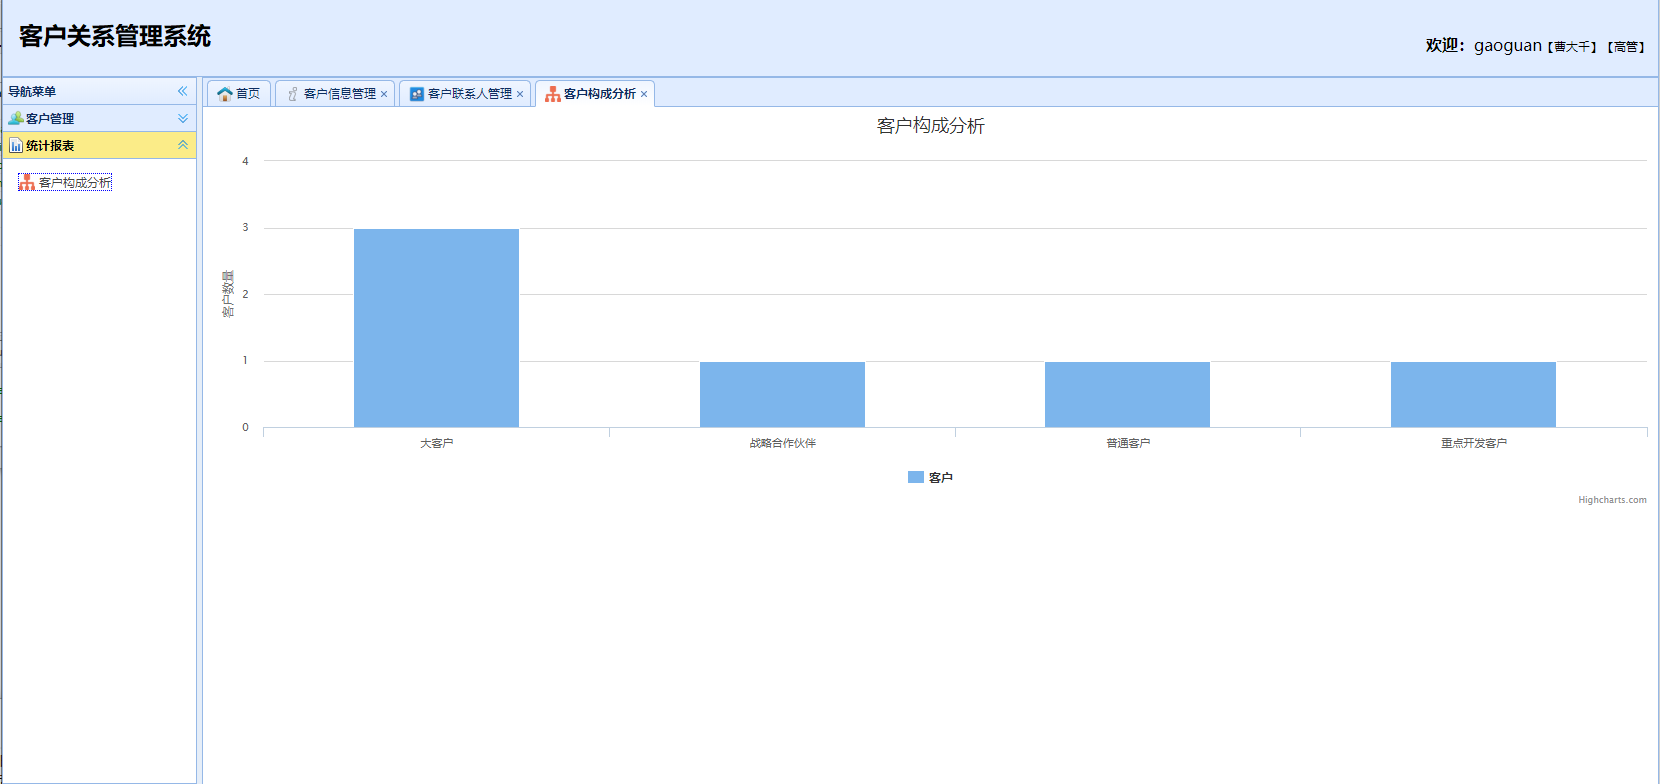Close the 客户构成分析 tab
Image resolution: width=1660 pixels, height=784 pixels.
(x=644, y=94)
